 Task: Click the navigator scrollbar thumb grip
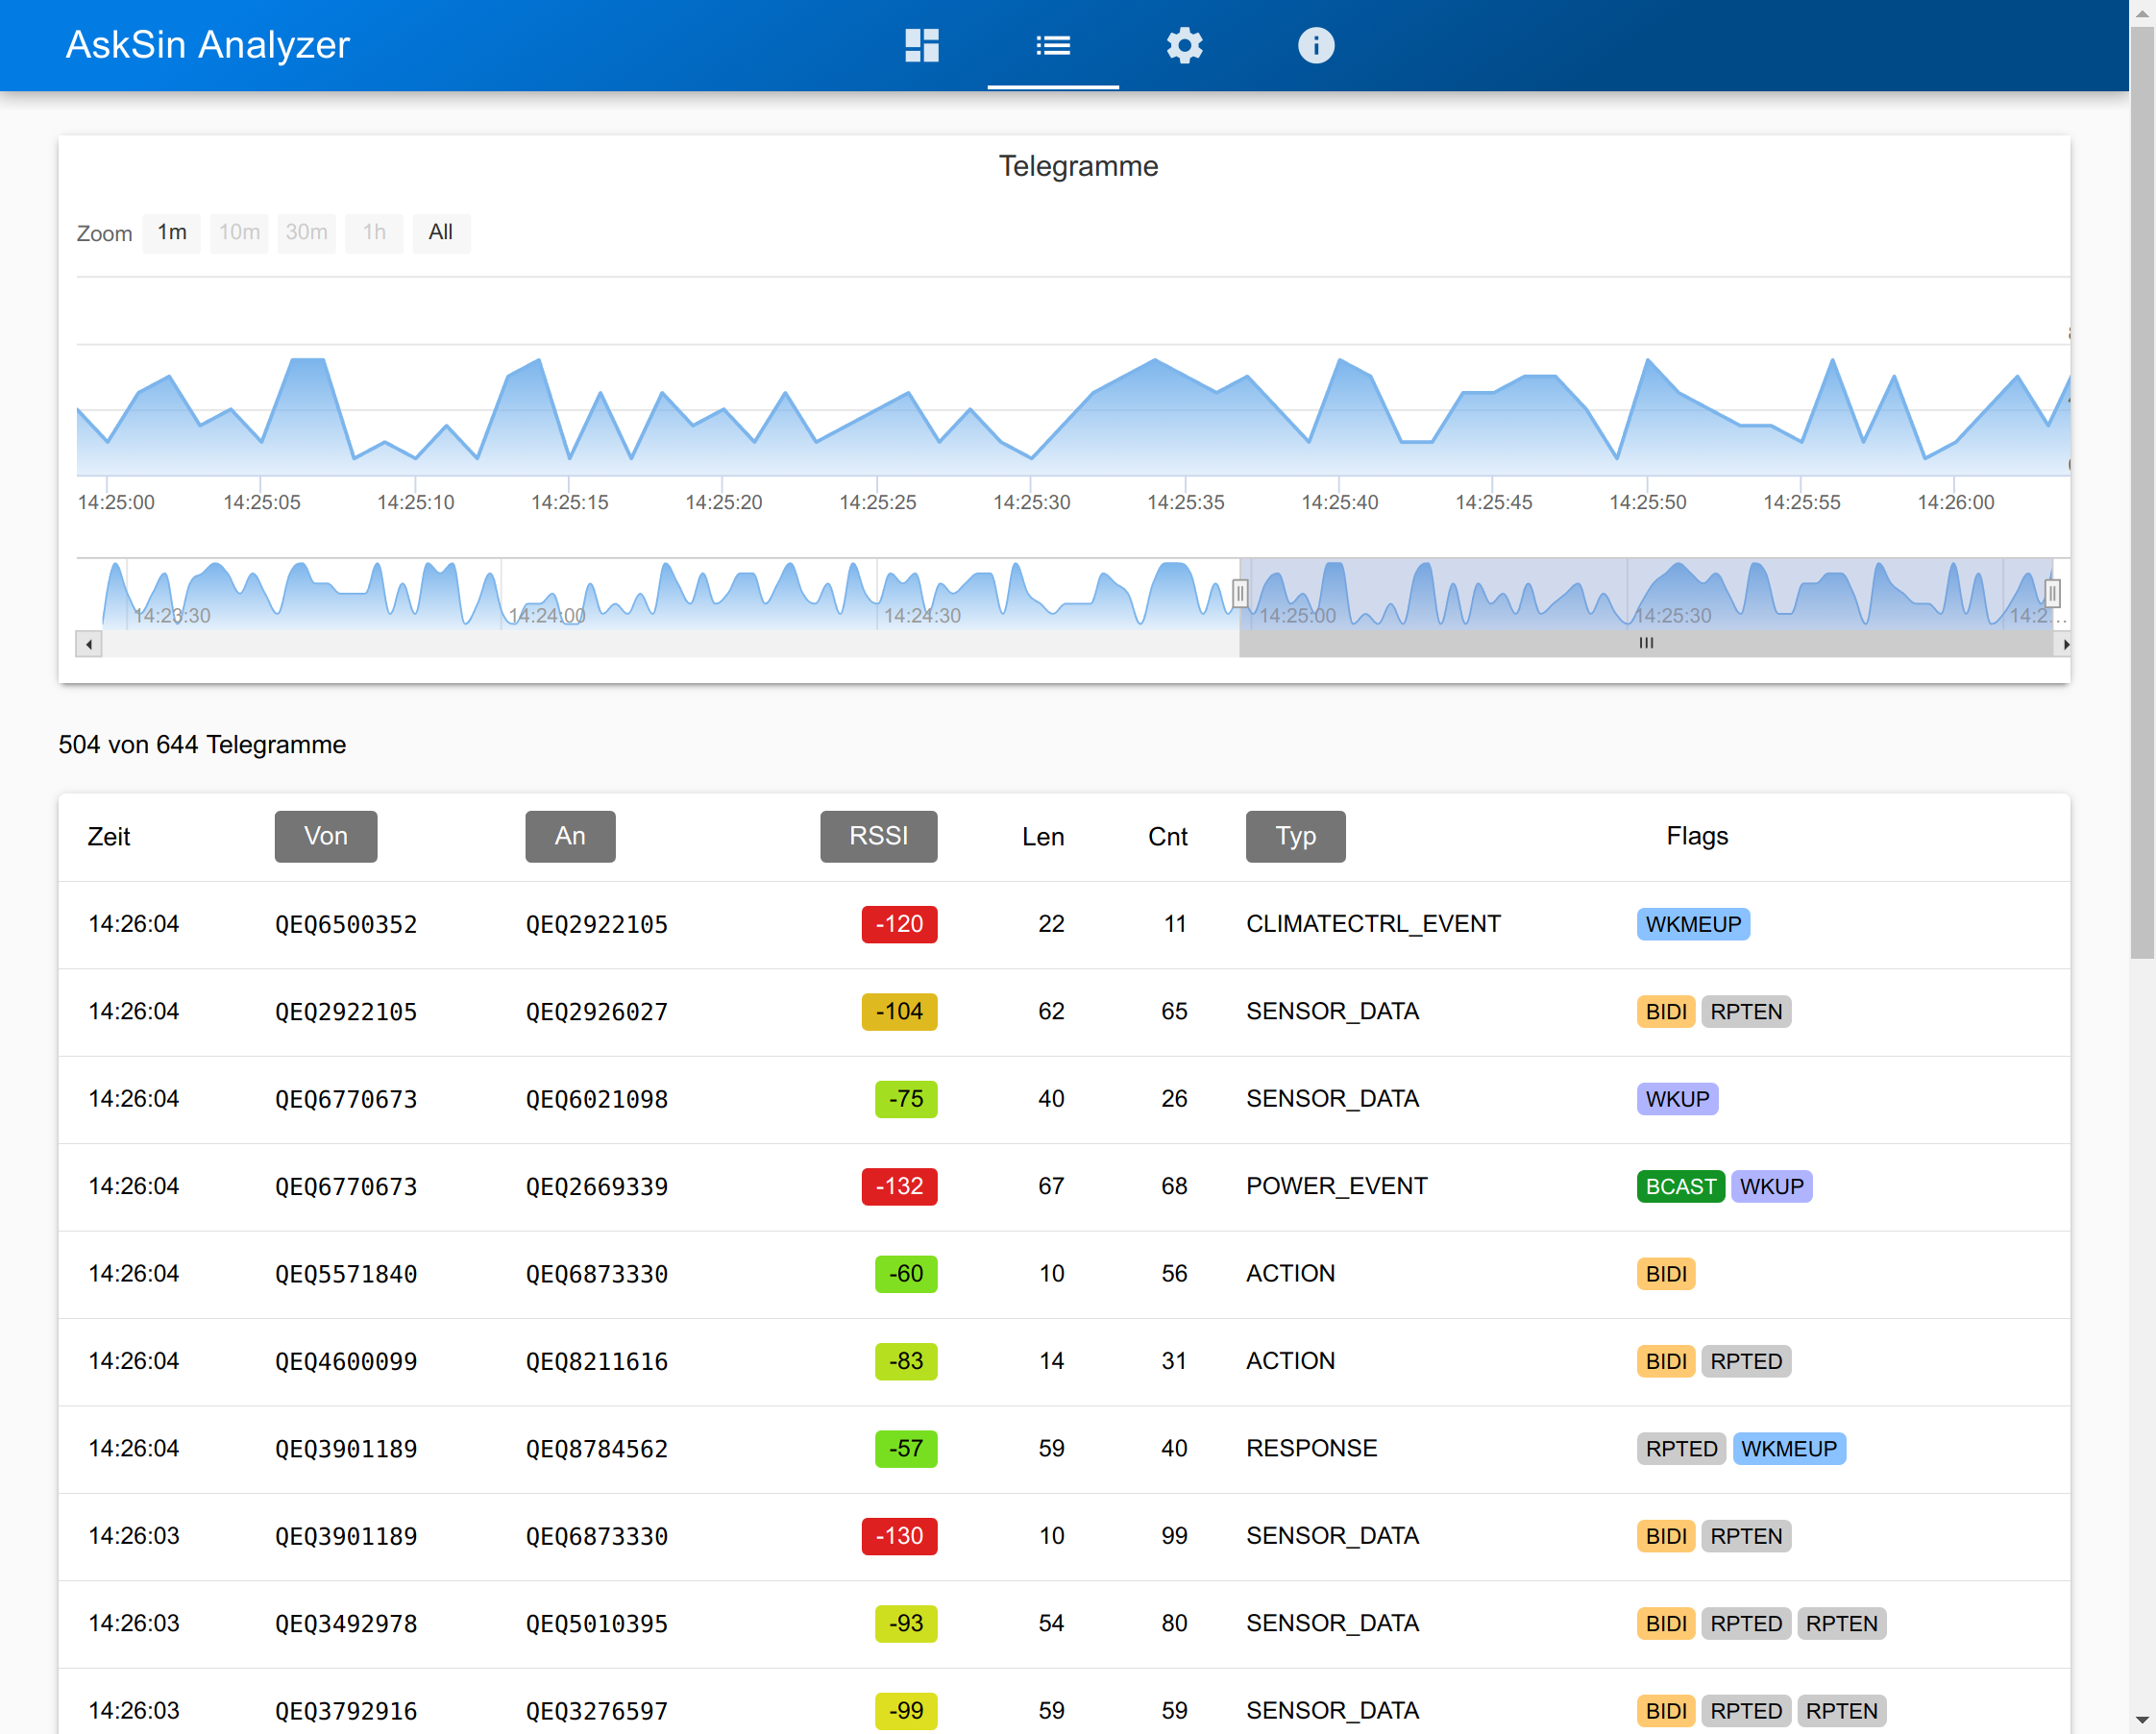[x=1646, y=643]
